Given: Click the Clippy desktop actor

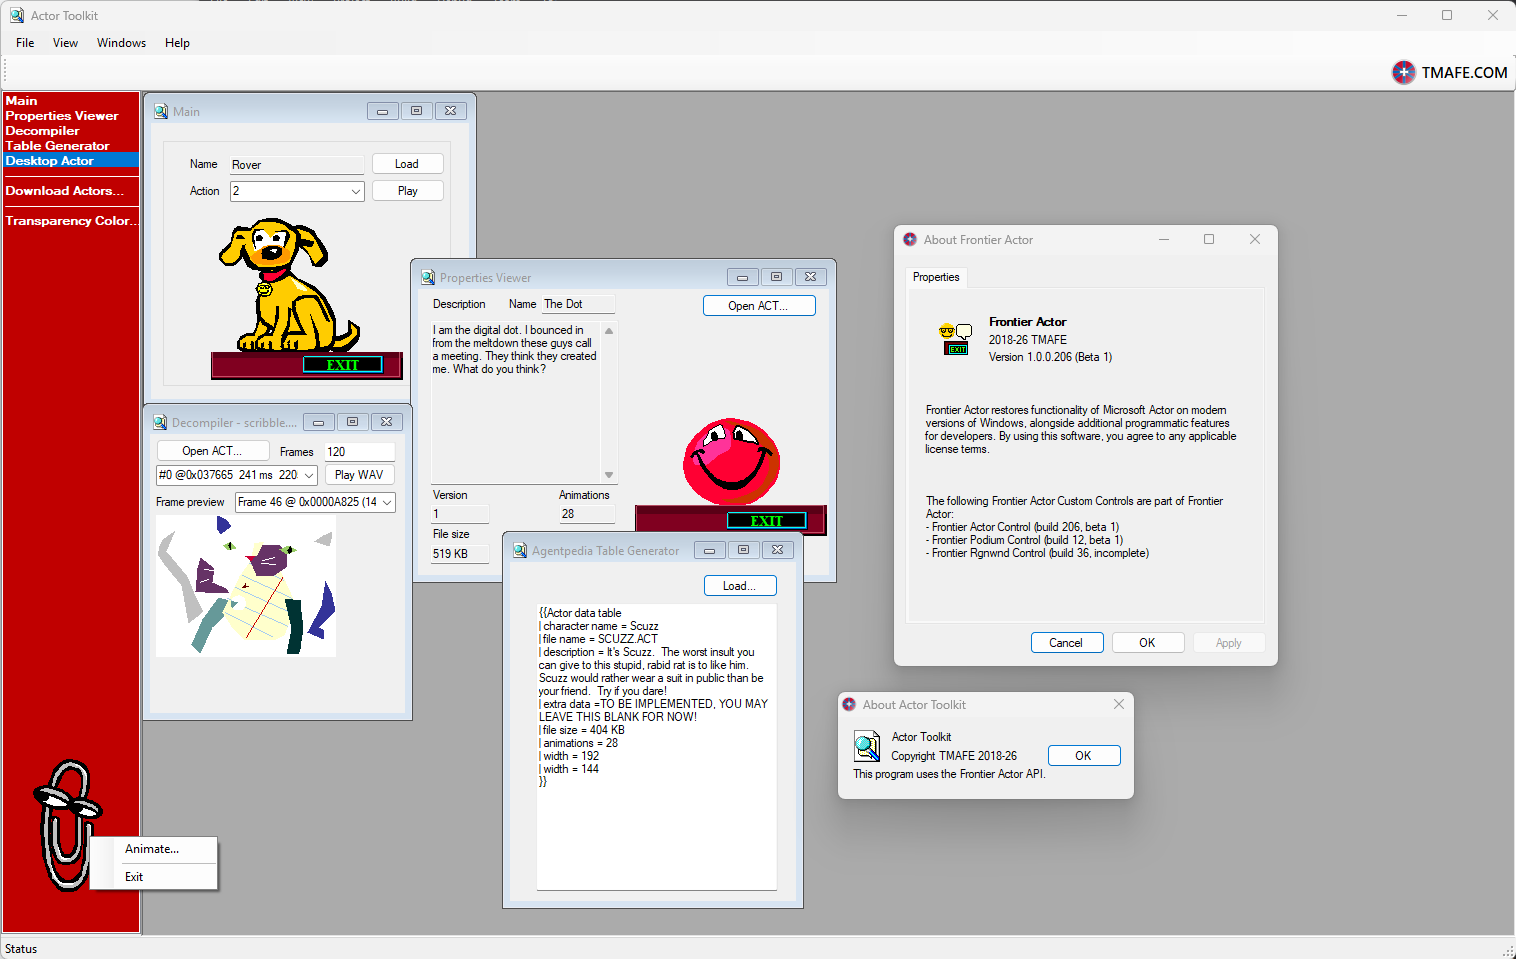Looking at the screenshot, I should 66,822.
